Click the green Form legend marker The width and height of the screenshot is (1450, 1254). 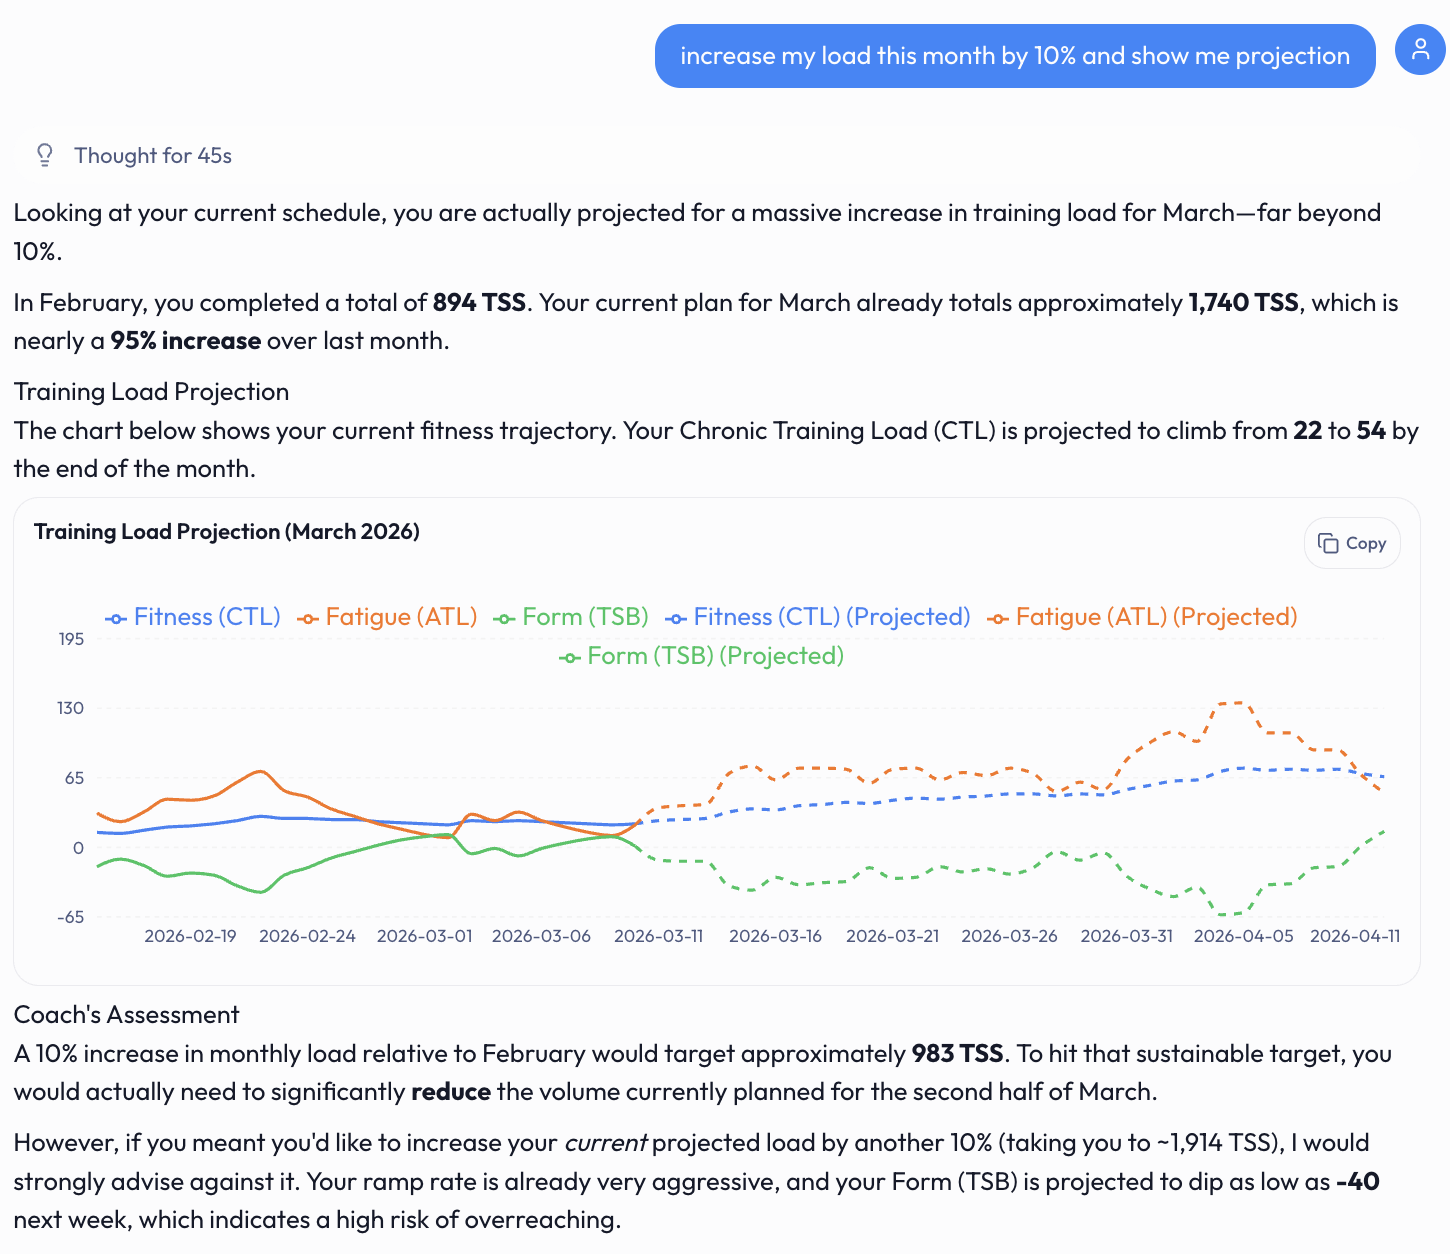(x=504, y=619)
